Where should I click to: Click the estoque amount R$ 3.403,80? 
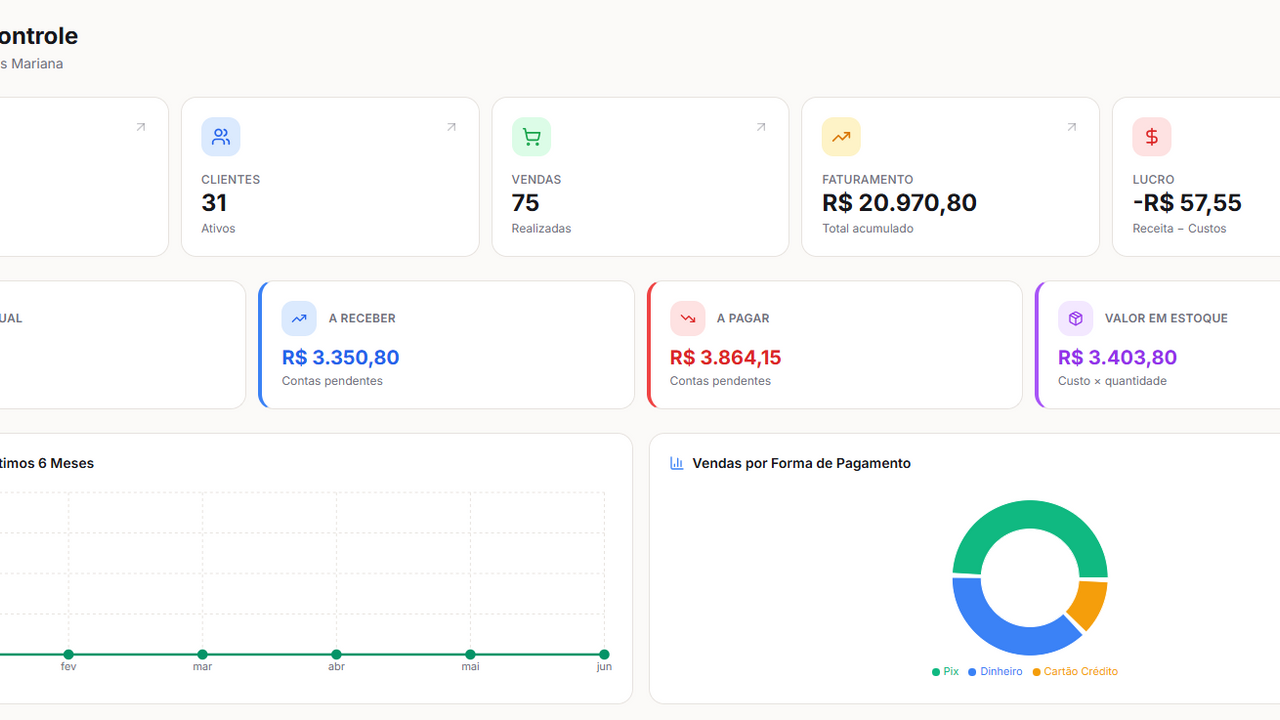click(x=1117, y=357)
